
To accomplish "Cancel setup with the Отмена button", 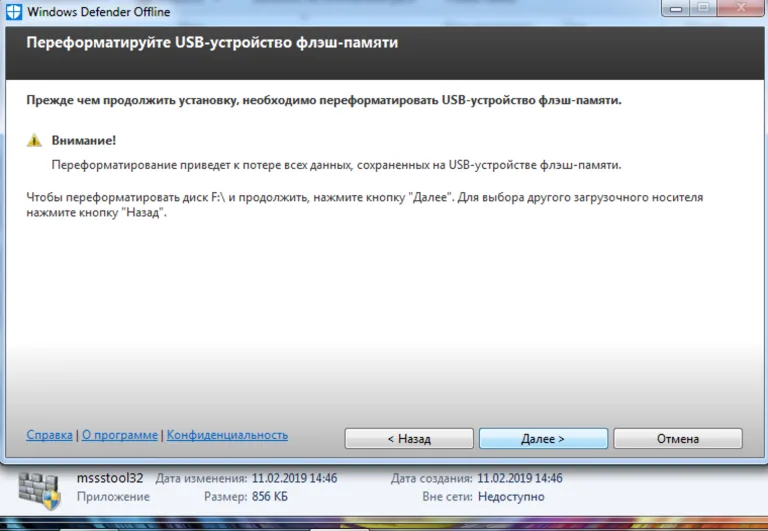I will [x=678, y=438].
